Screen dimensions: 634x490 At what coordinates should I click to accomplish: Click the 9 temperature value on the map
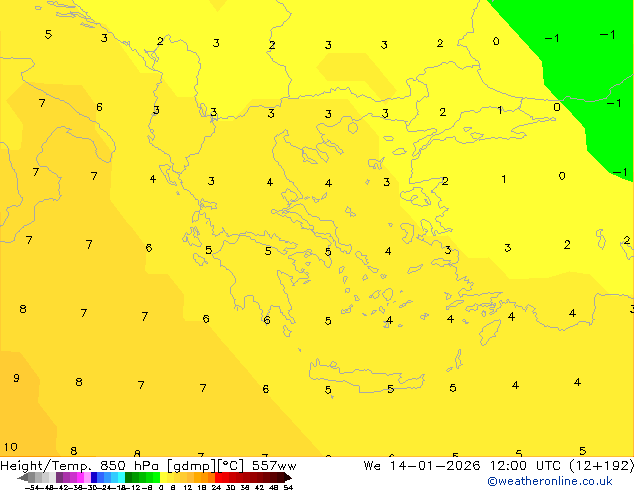(x=16, y=378)
